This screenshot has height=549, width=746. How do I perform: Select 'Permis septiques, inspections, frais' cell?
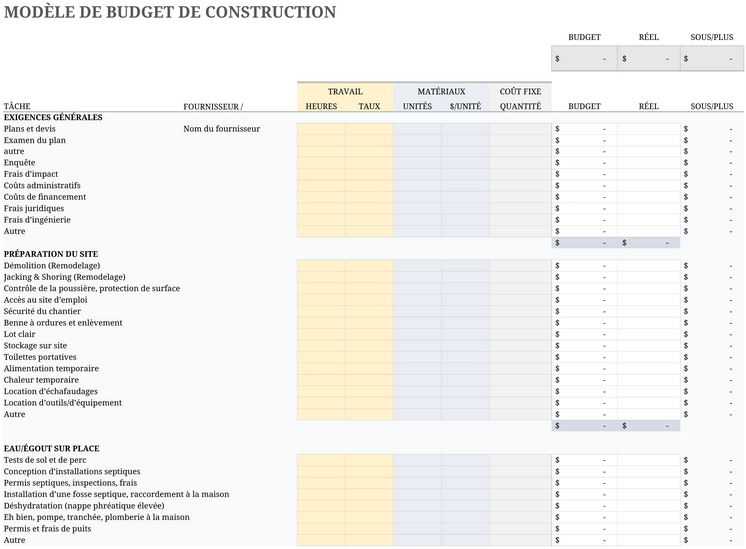click(x=70, y=483)
